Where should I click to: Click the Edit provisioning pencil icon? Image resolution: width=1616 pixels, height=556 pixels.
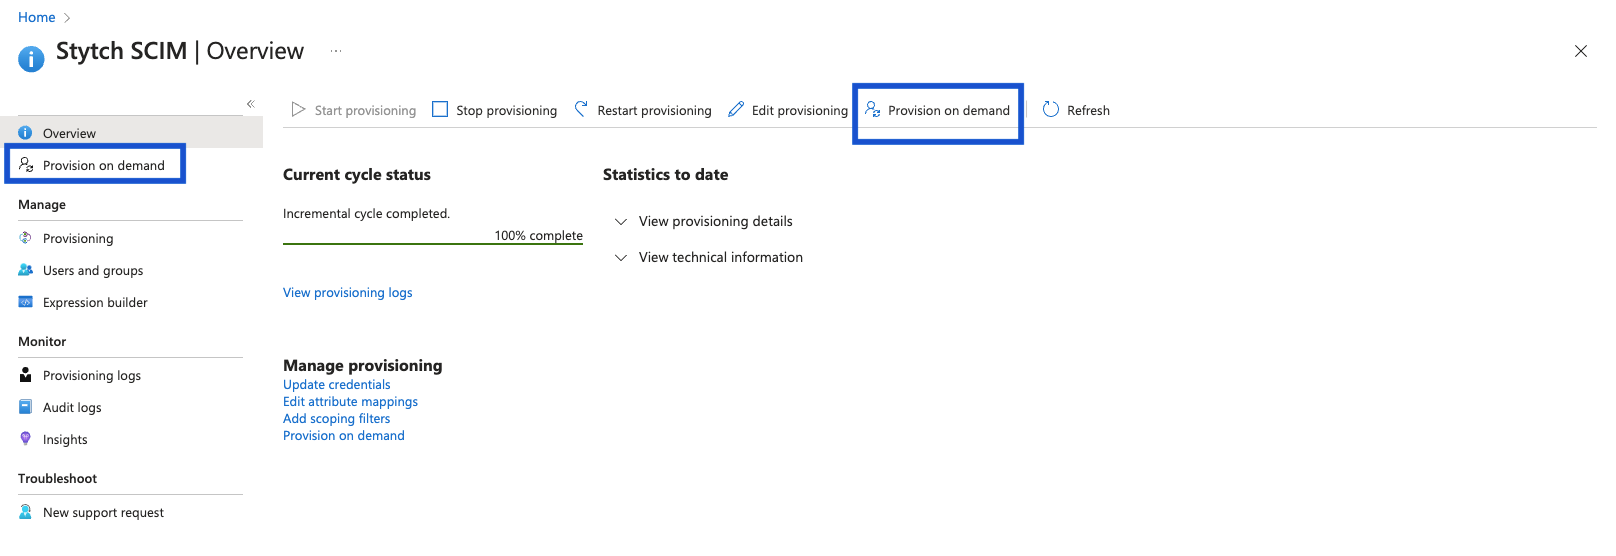click(736, 109)
